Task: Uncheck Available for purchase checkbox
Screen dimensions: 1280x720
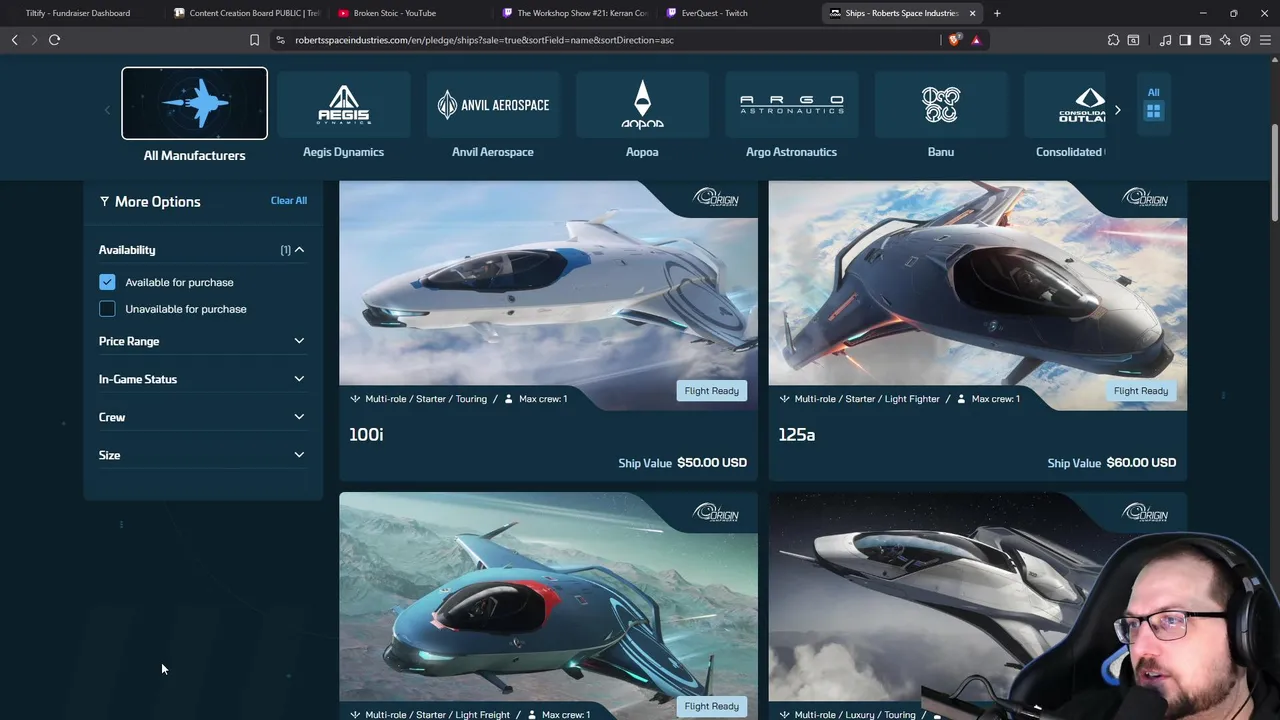Action: pos(107,282)
